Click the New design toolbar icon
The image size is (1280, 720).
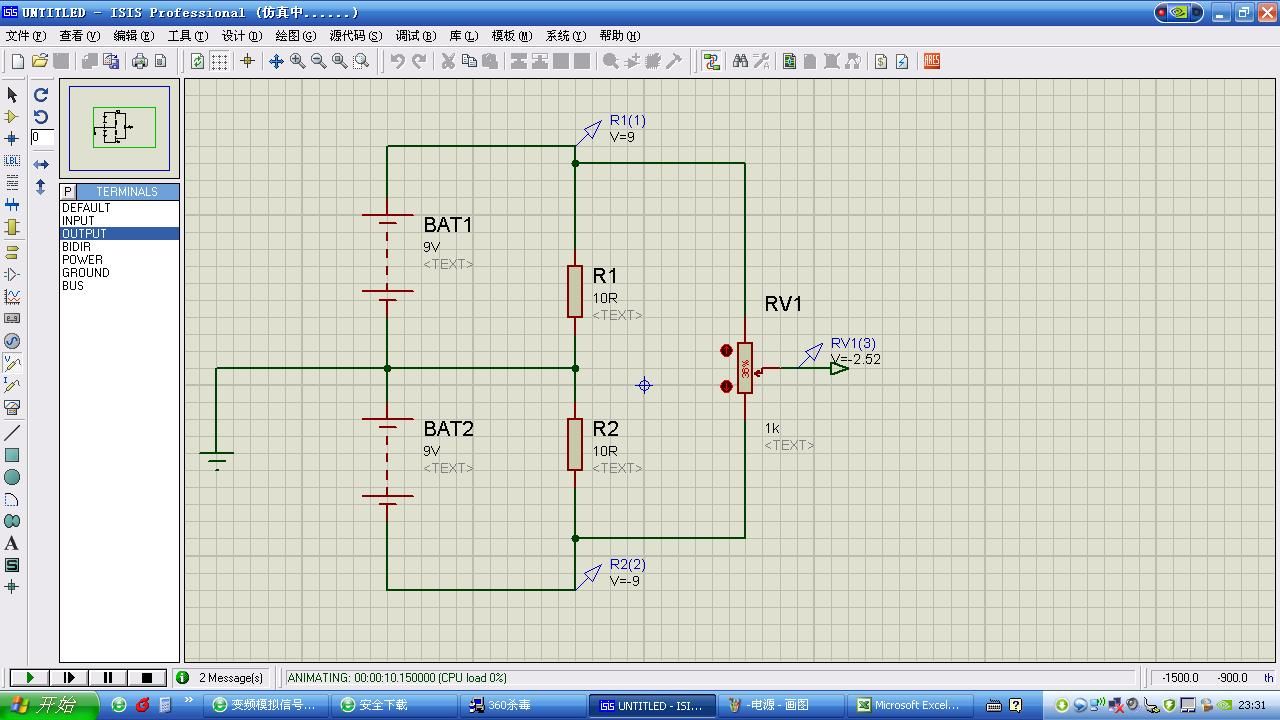[x=18, y=61]
